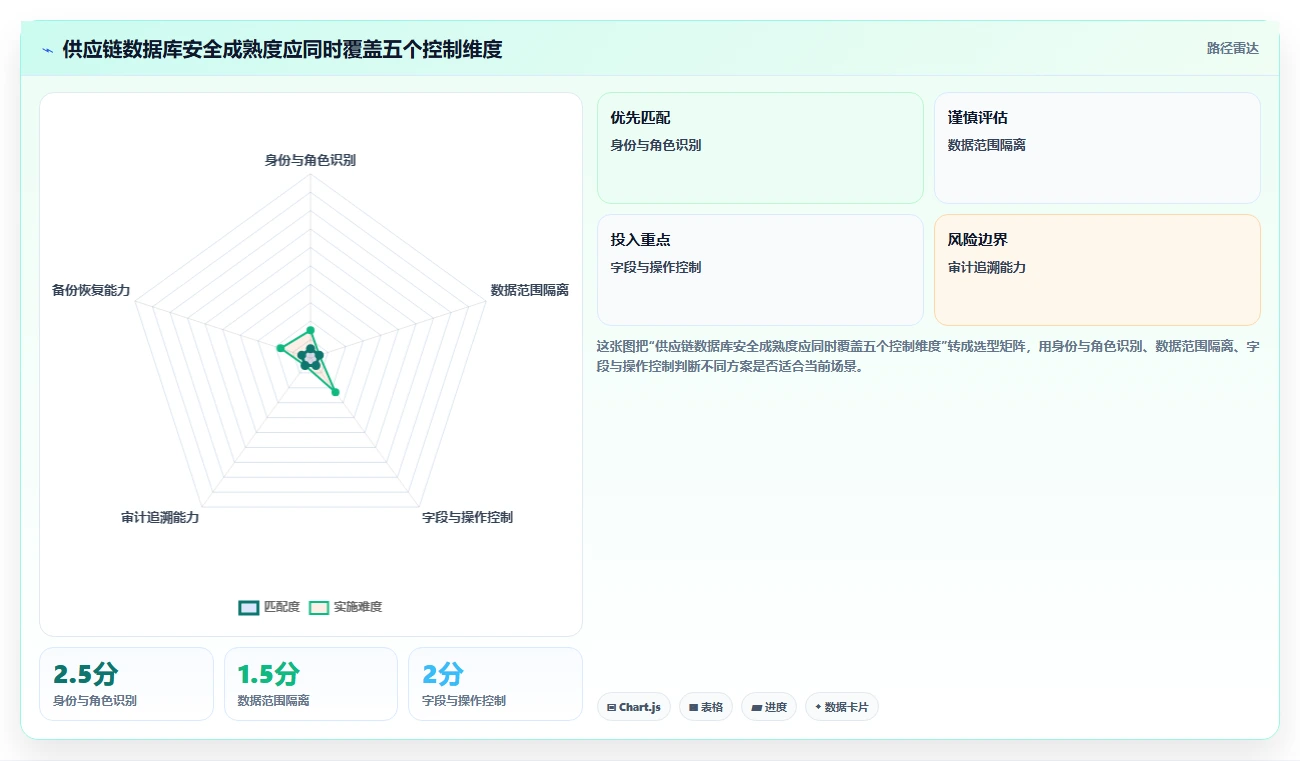Click the lightning icon beside the title
1300x761 pixels.
[x=47, y=50]
